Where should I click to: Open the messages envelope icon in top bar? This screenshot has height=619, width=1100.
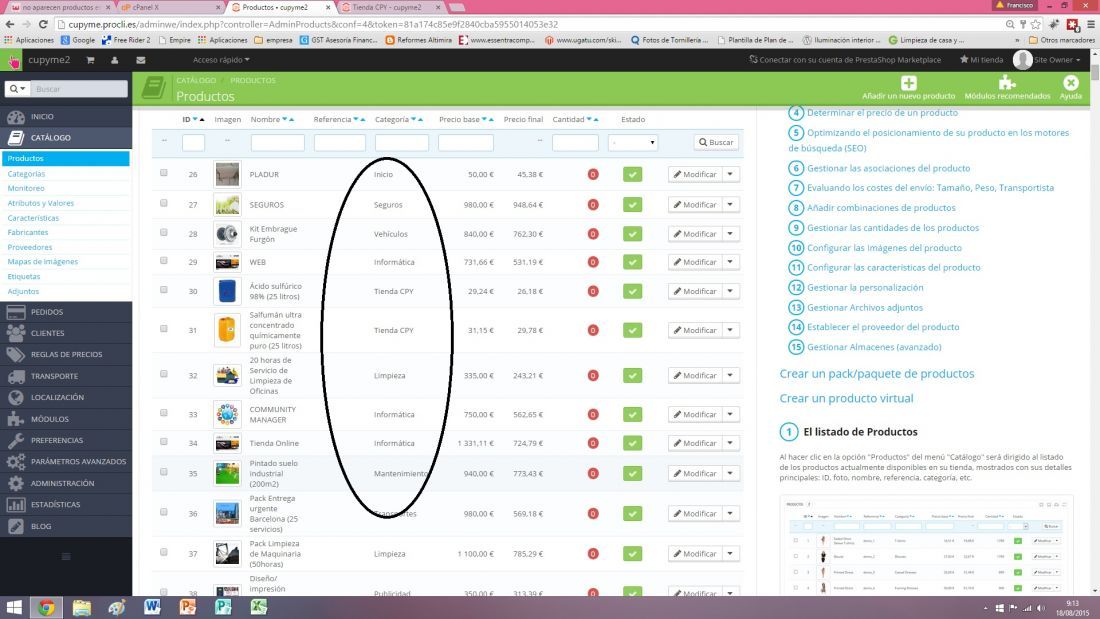[x=140, y=60]
